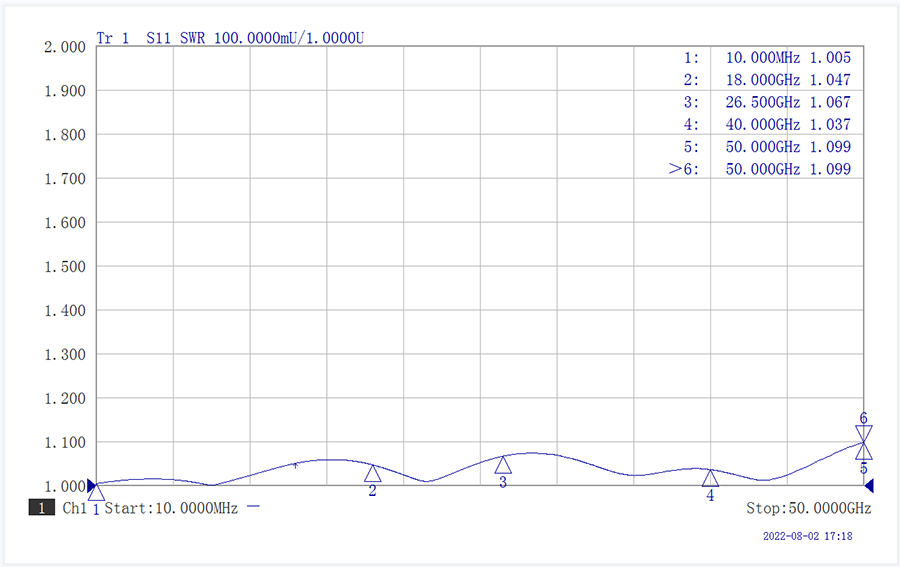
Task: Select marker 4 readout at 40.000GHz
Action: (x=767, y=125)
